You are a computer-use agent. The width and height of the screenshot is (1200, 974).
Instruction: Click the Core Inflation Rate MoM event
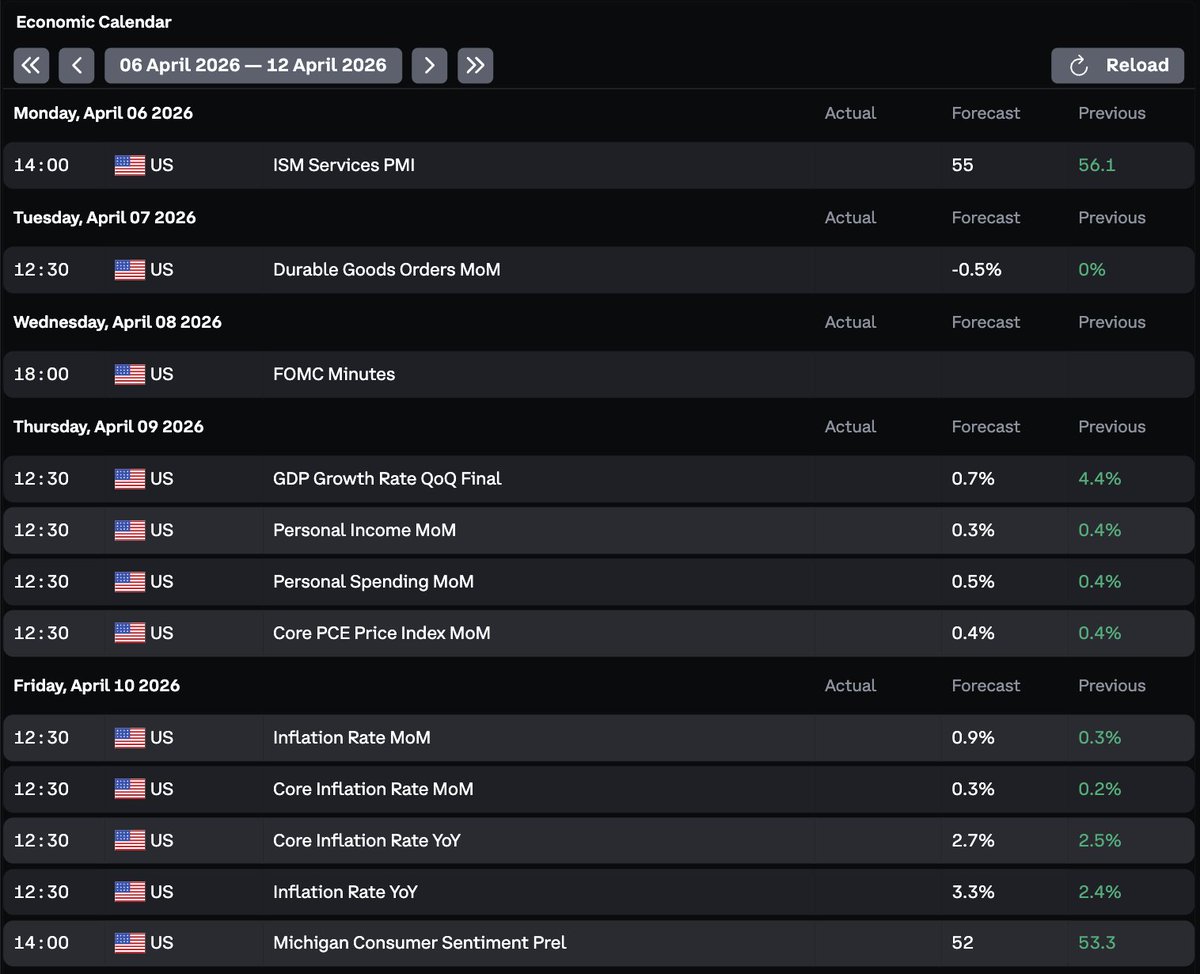pos(373,789)
